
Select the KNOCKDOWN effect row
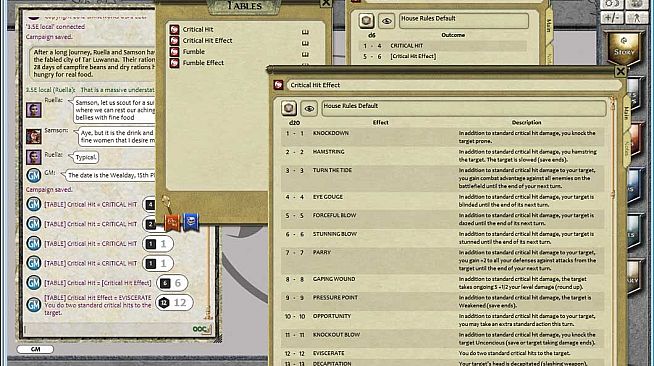(443, 137)
